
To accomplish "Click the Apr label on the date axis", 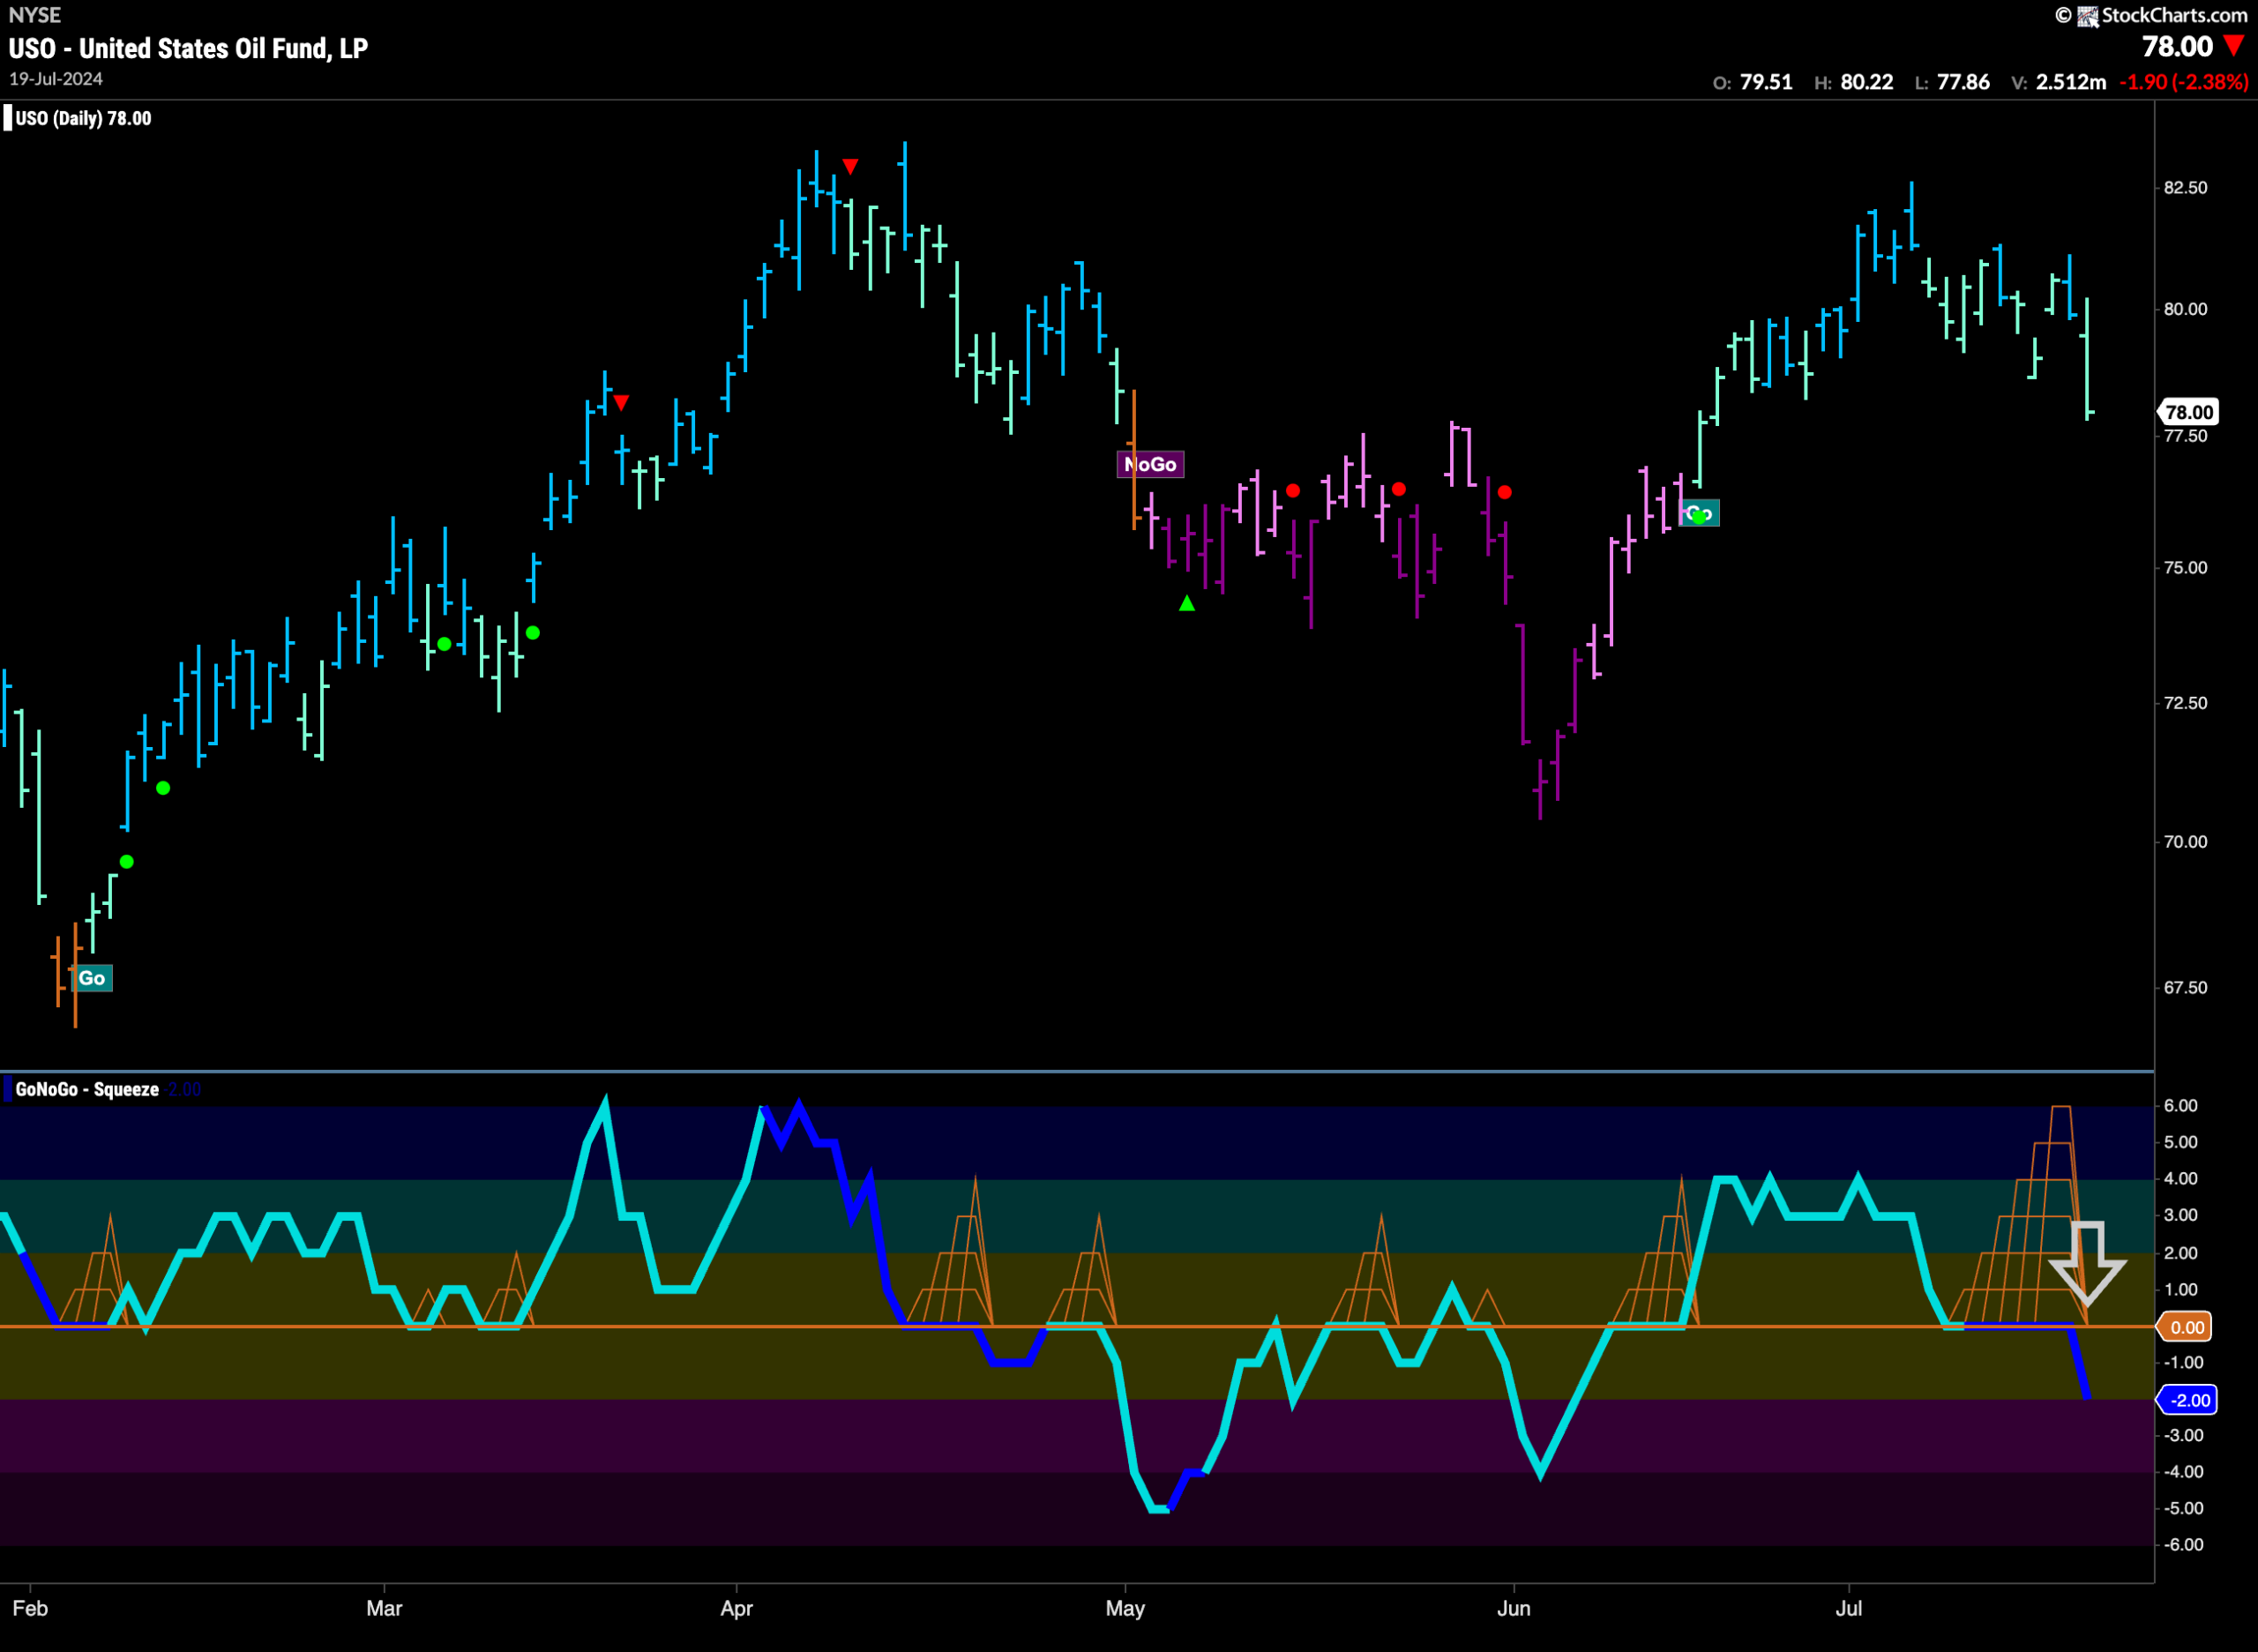I will 737,1608.
